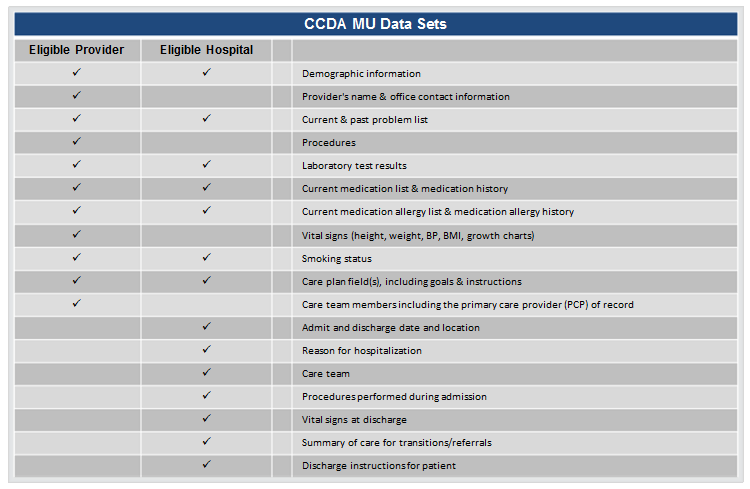Select 'Provider's name & office contact information' text
This screenshot has width=750, height=489.
[405, 97]
